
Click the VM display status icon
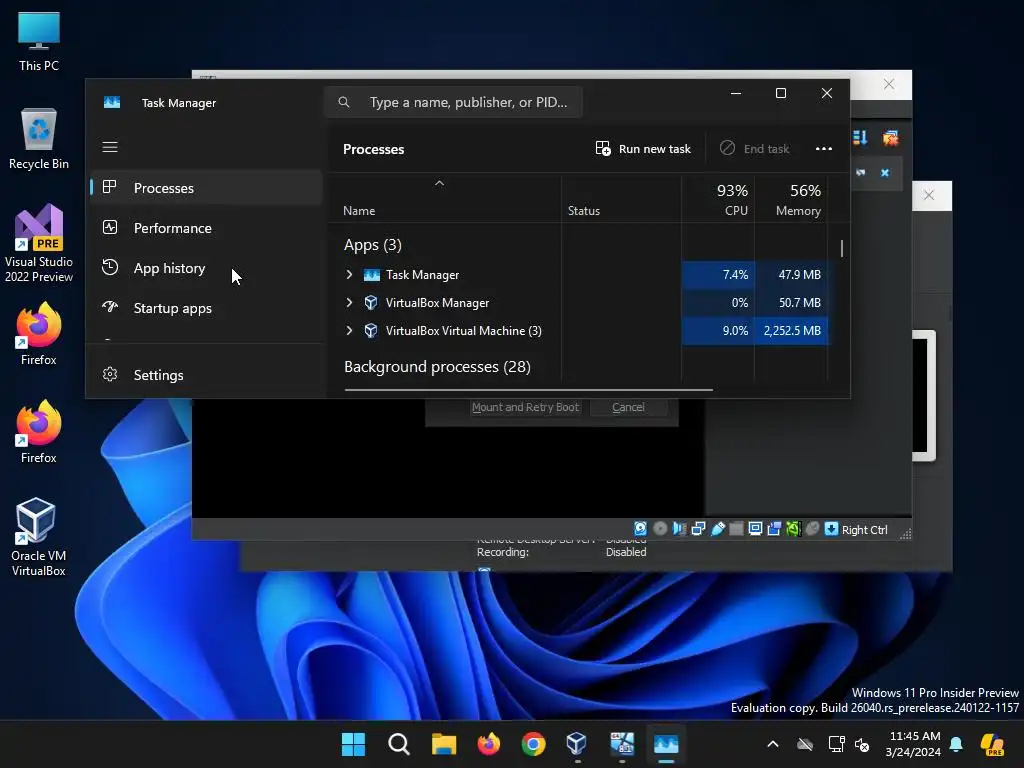(x=755, y=529)
